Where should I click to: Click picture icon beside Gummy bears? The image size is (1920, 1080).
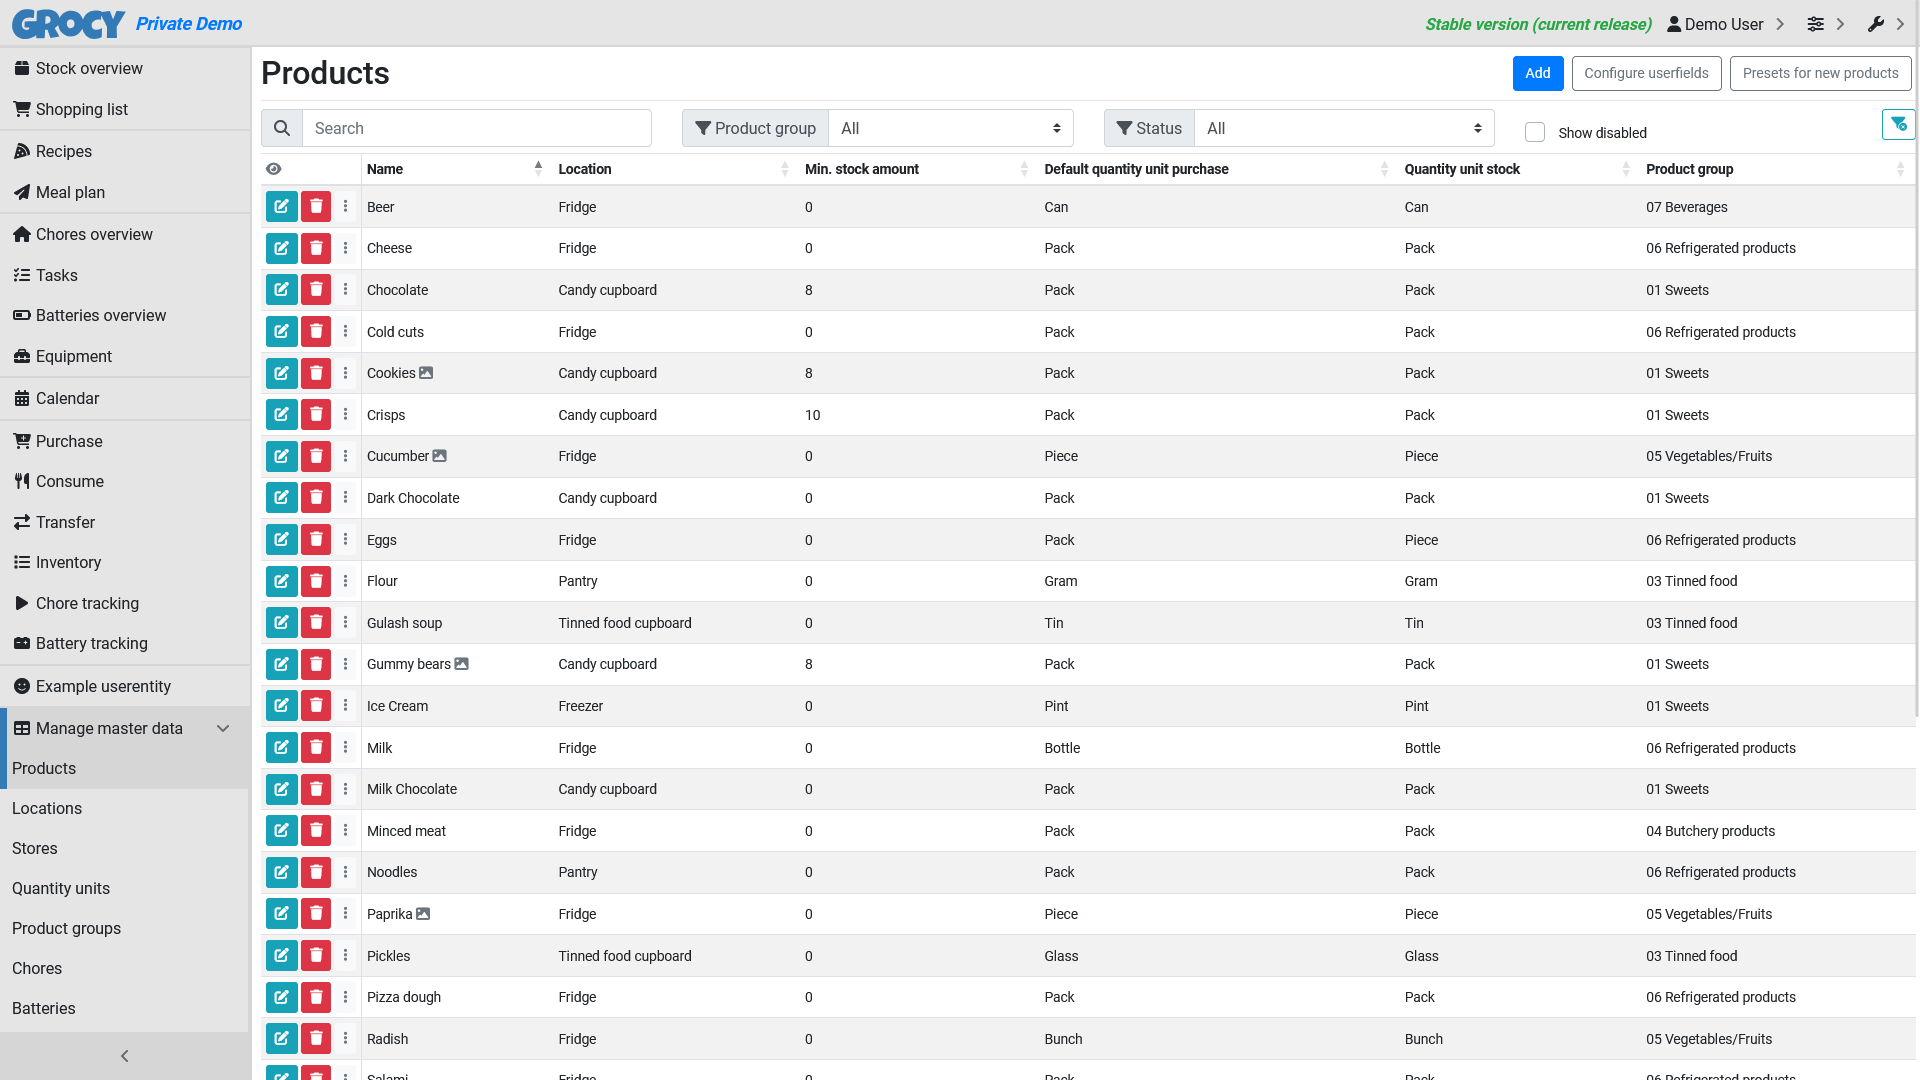461,664
